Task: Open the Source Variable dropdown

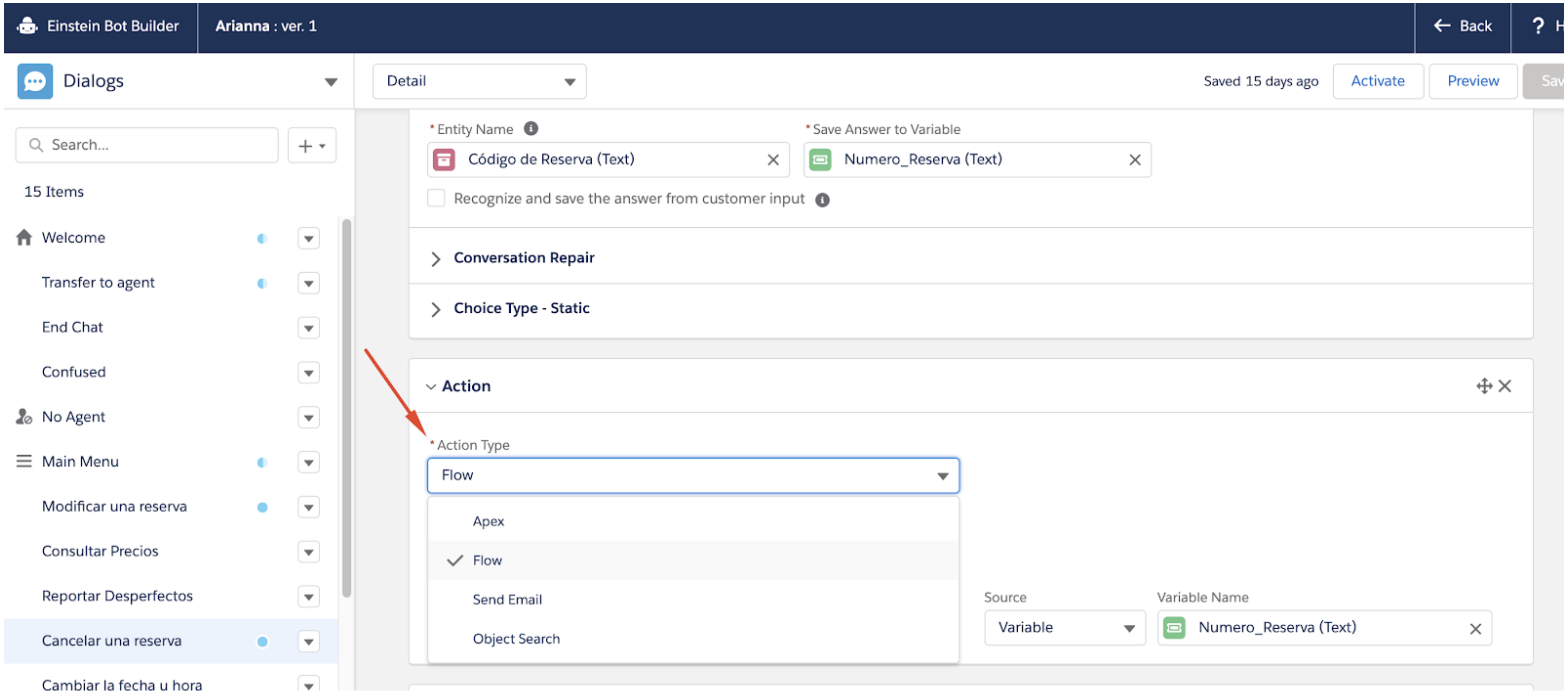Action: point(1064,628)
